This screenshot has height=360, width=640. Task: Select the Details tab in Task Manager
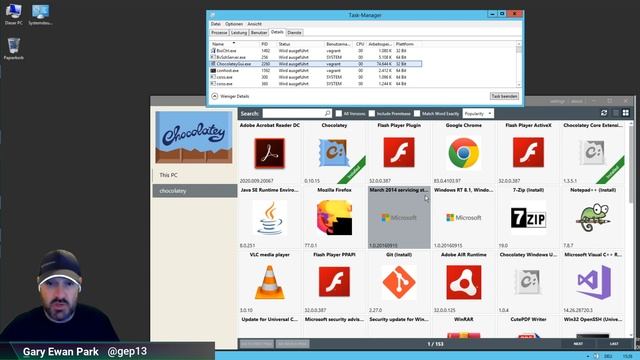tap(277, 32)
